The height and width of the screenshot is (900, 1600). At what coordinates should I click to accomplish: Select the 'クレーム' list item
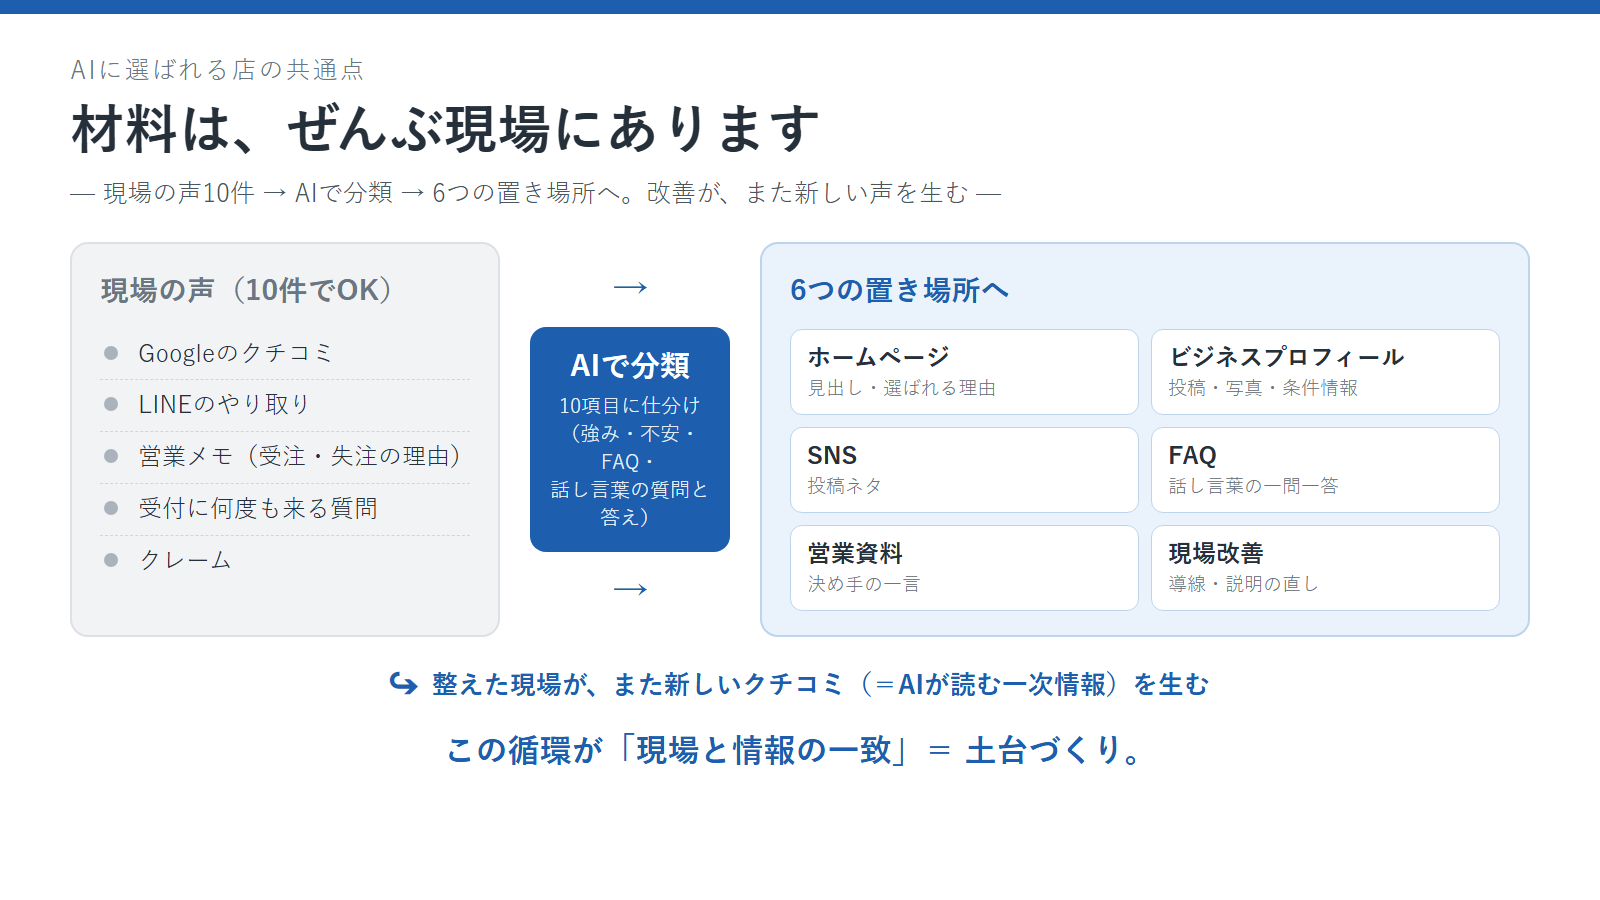(285, 560)
